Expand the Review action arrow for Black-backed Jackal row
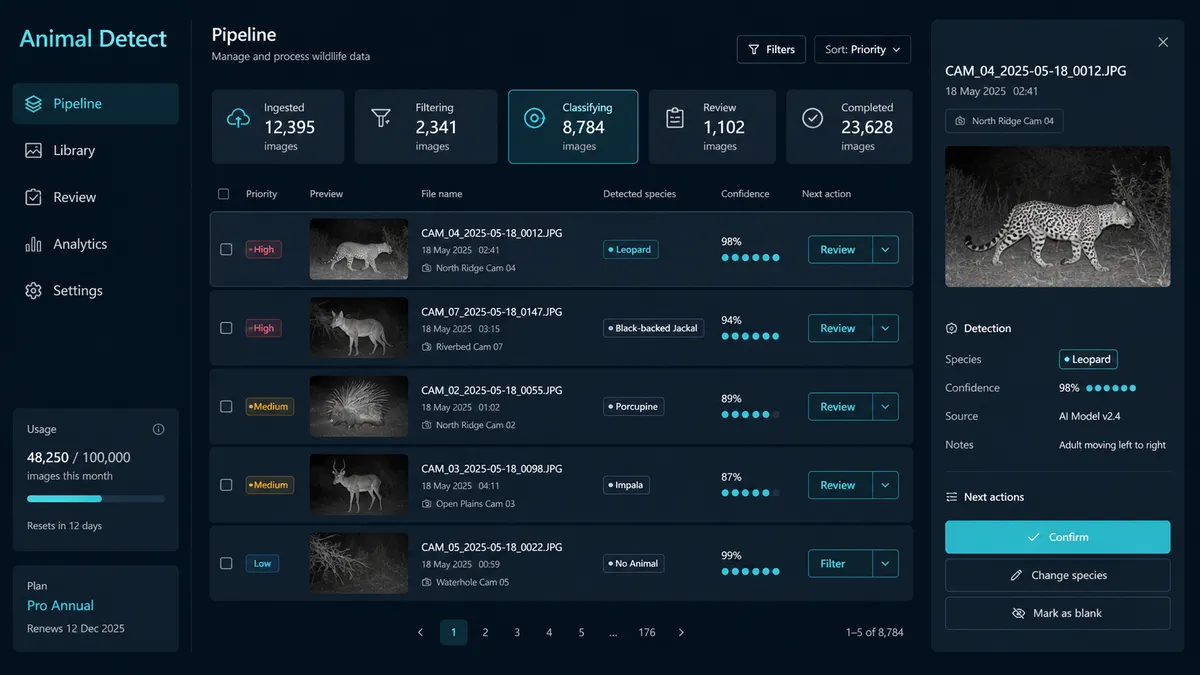Image resolution: width=1200 pixels, height=675 pixels. pos(885,328)
